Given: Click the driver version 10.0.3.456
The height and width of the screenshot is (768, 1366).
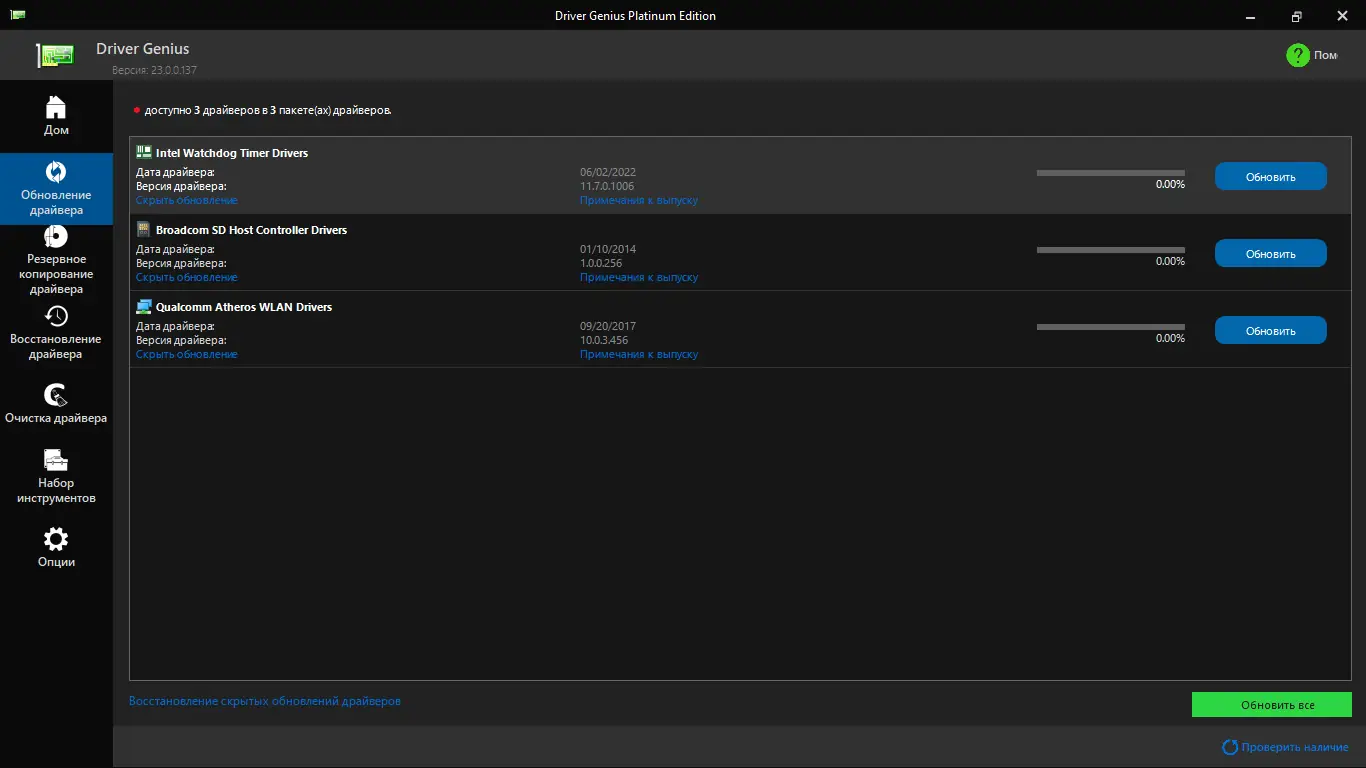Looking at the screenshot, I should [604, 340].
